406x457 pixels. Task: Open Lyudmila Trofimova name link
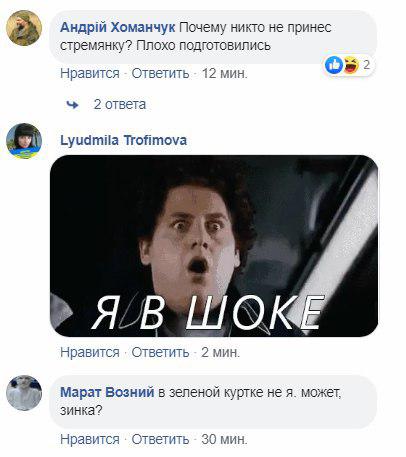(123, 140)
